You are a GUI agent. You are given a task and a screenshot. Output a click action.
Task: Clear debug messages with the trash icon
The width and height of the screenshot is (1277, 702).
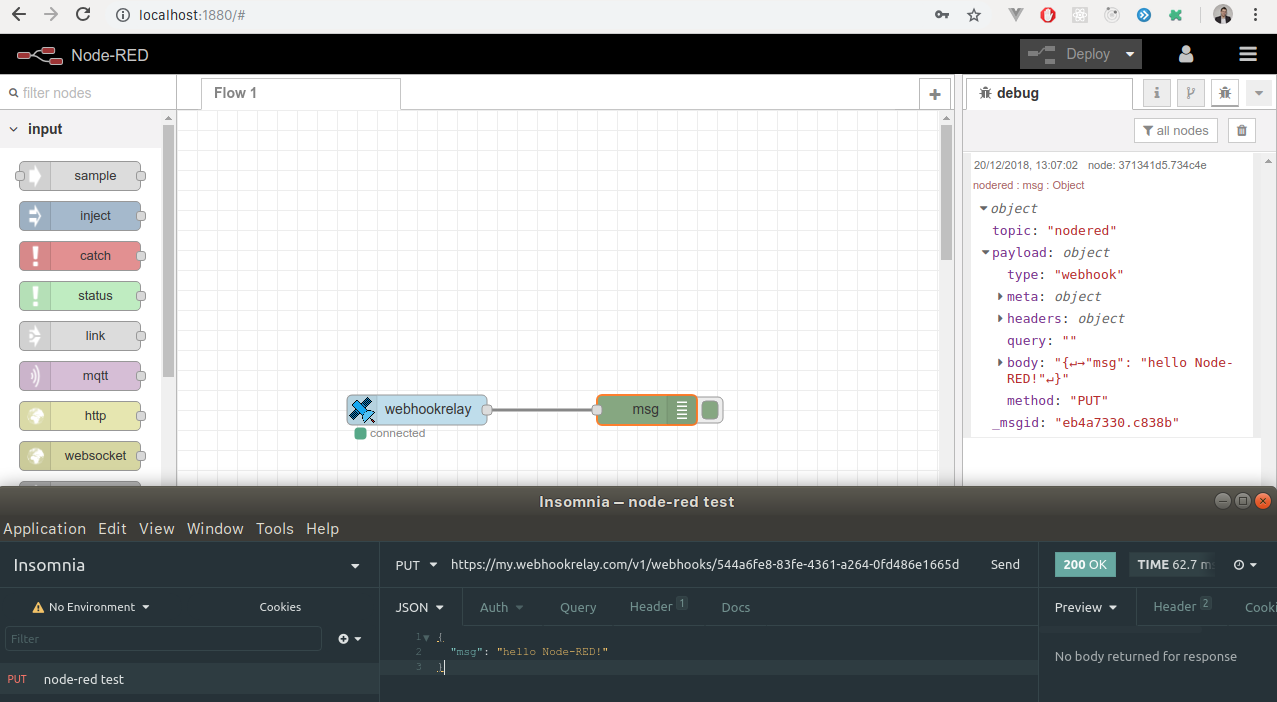[1241, 130]
